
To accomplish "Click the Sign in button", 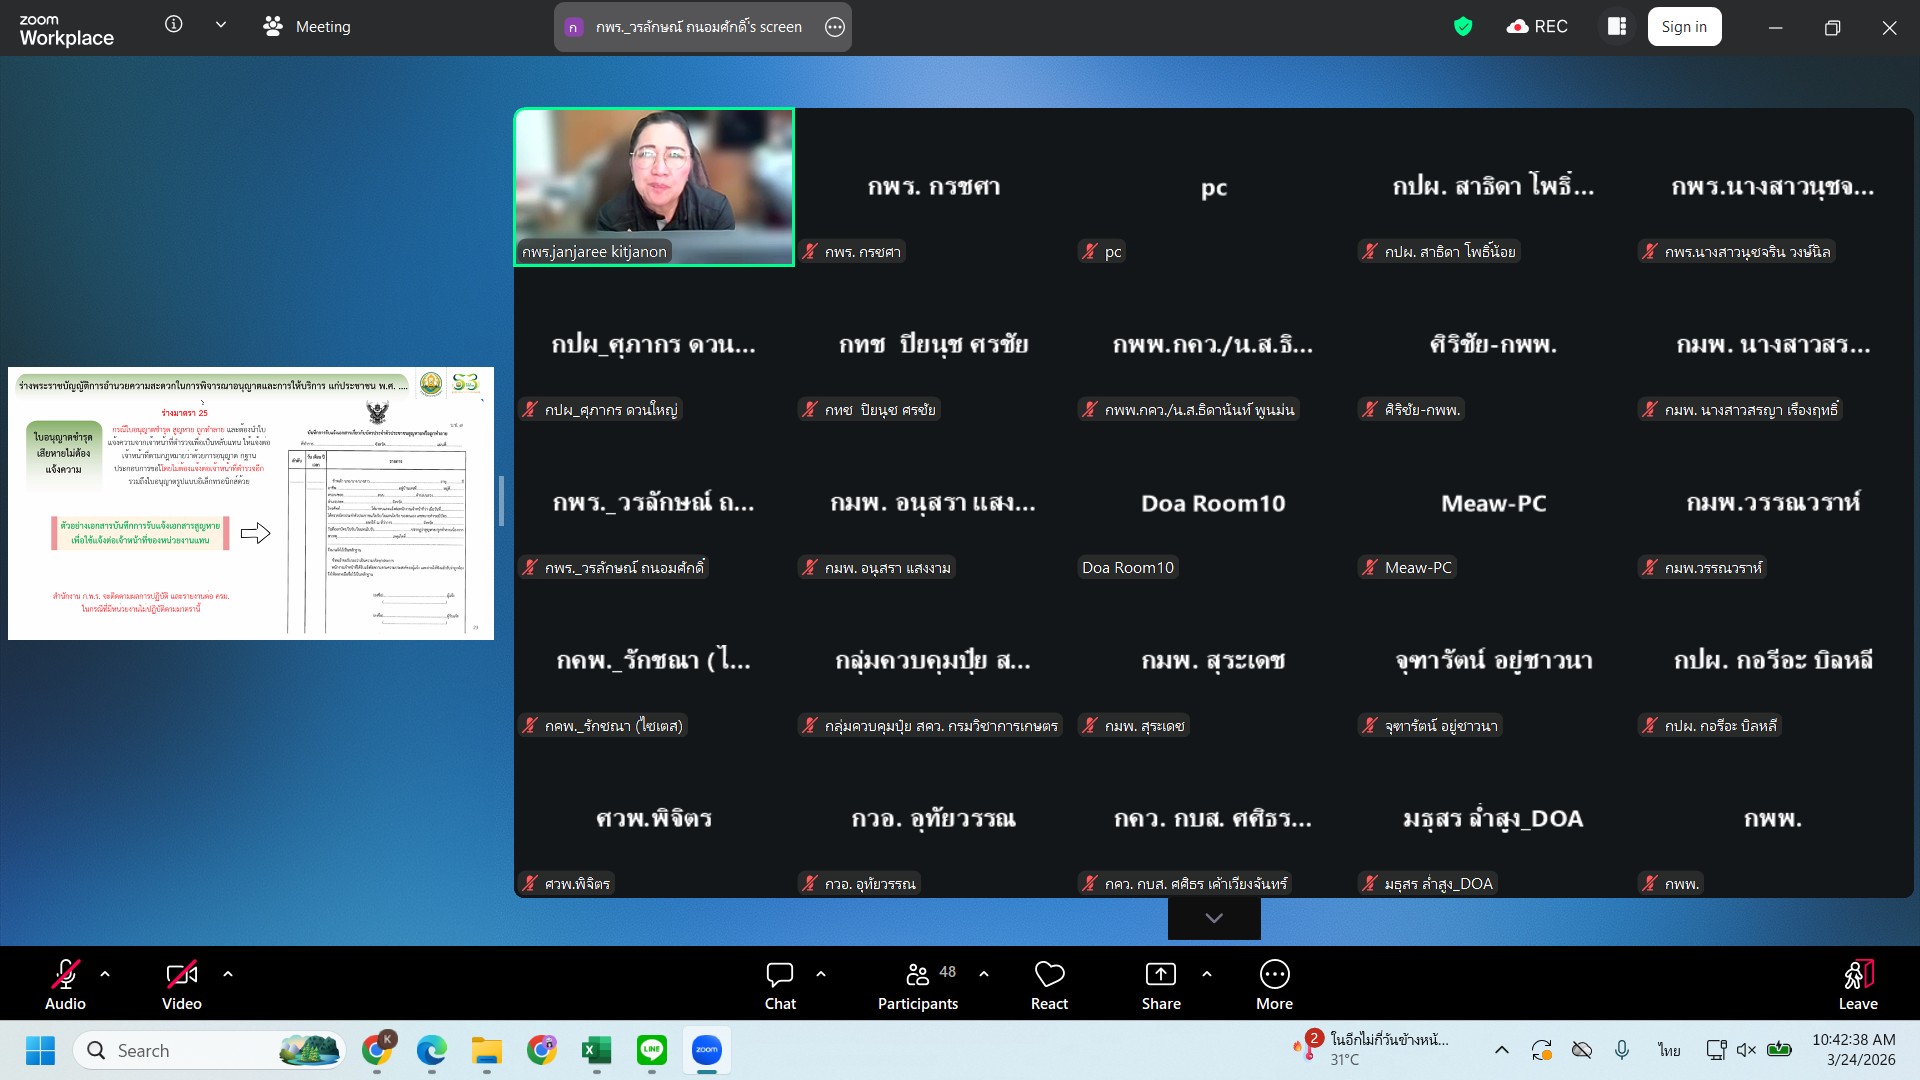I will tap(1684, 27).
